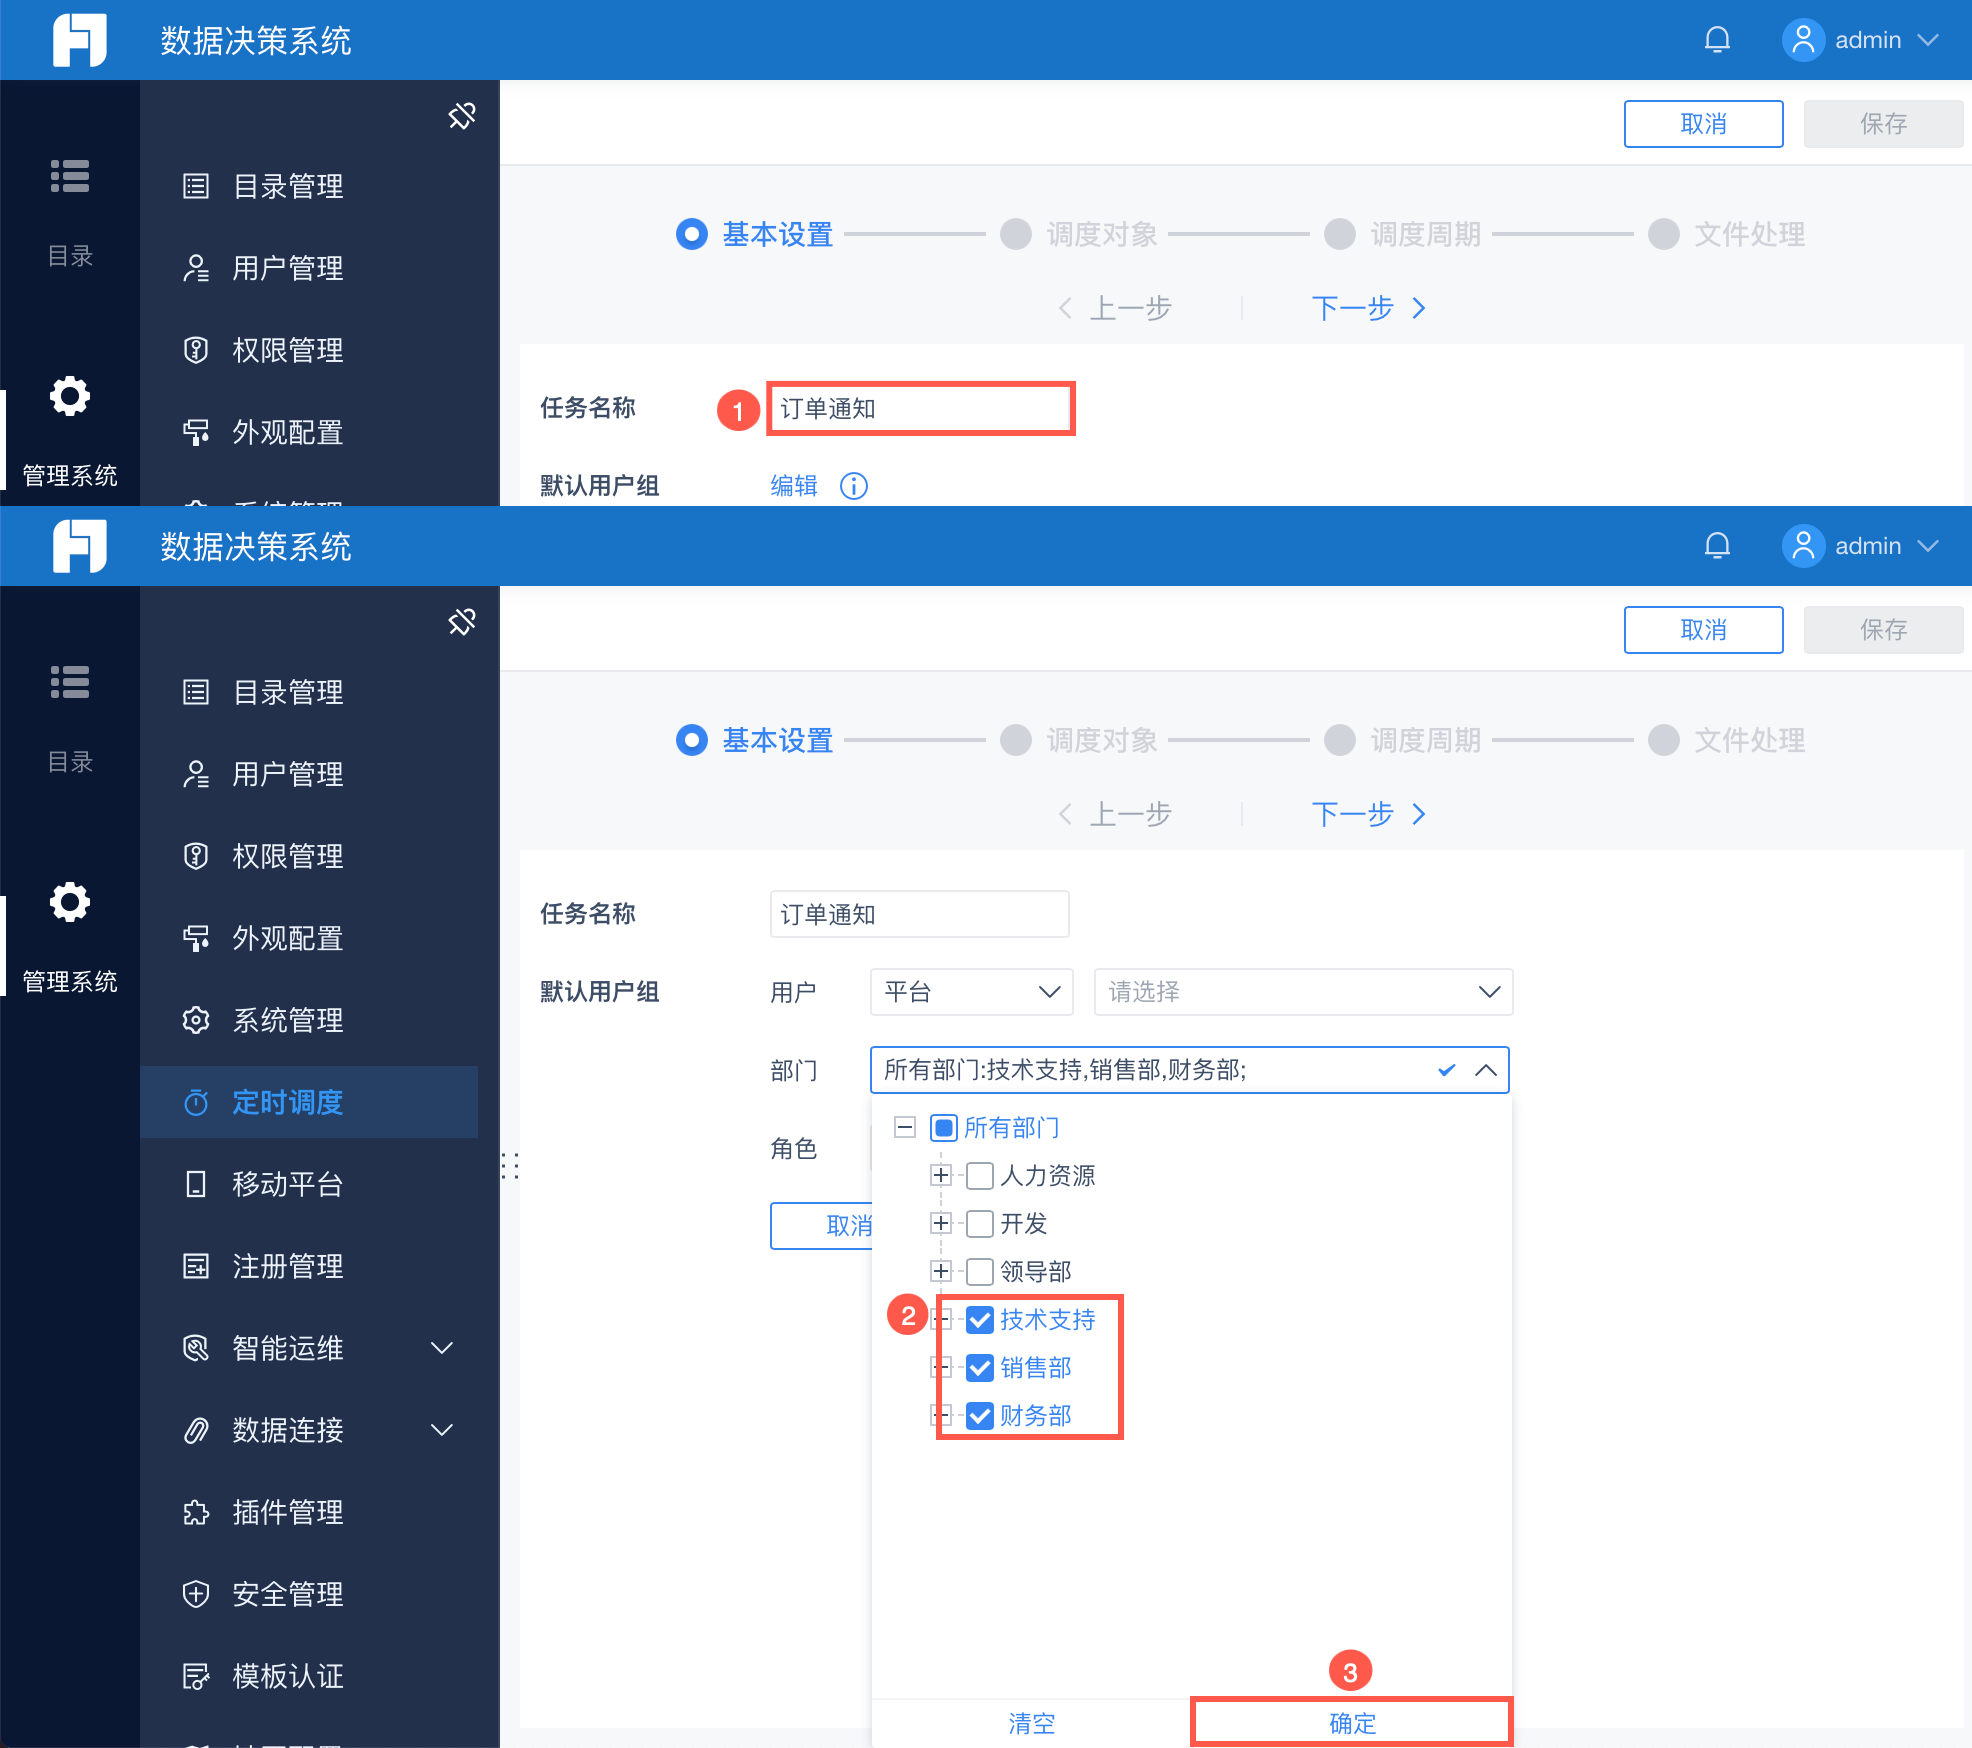This screenshot has width=1972, height=1748.
Task: Click the 移动平台 phone icon
Action: click(196, 1184)
